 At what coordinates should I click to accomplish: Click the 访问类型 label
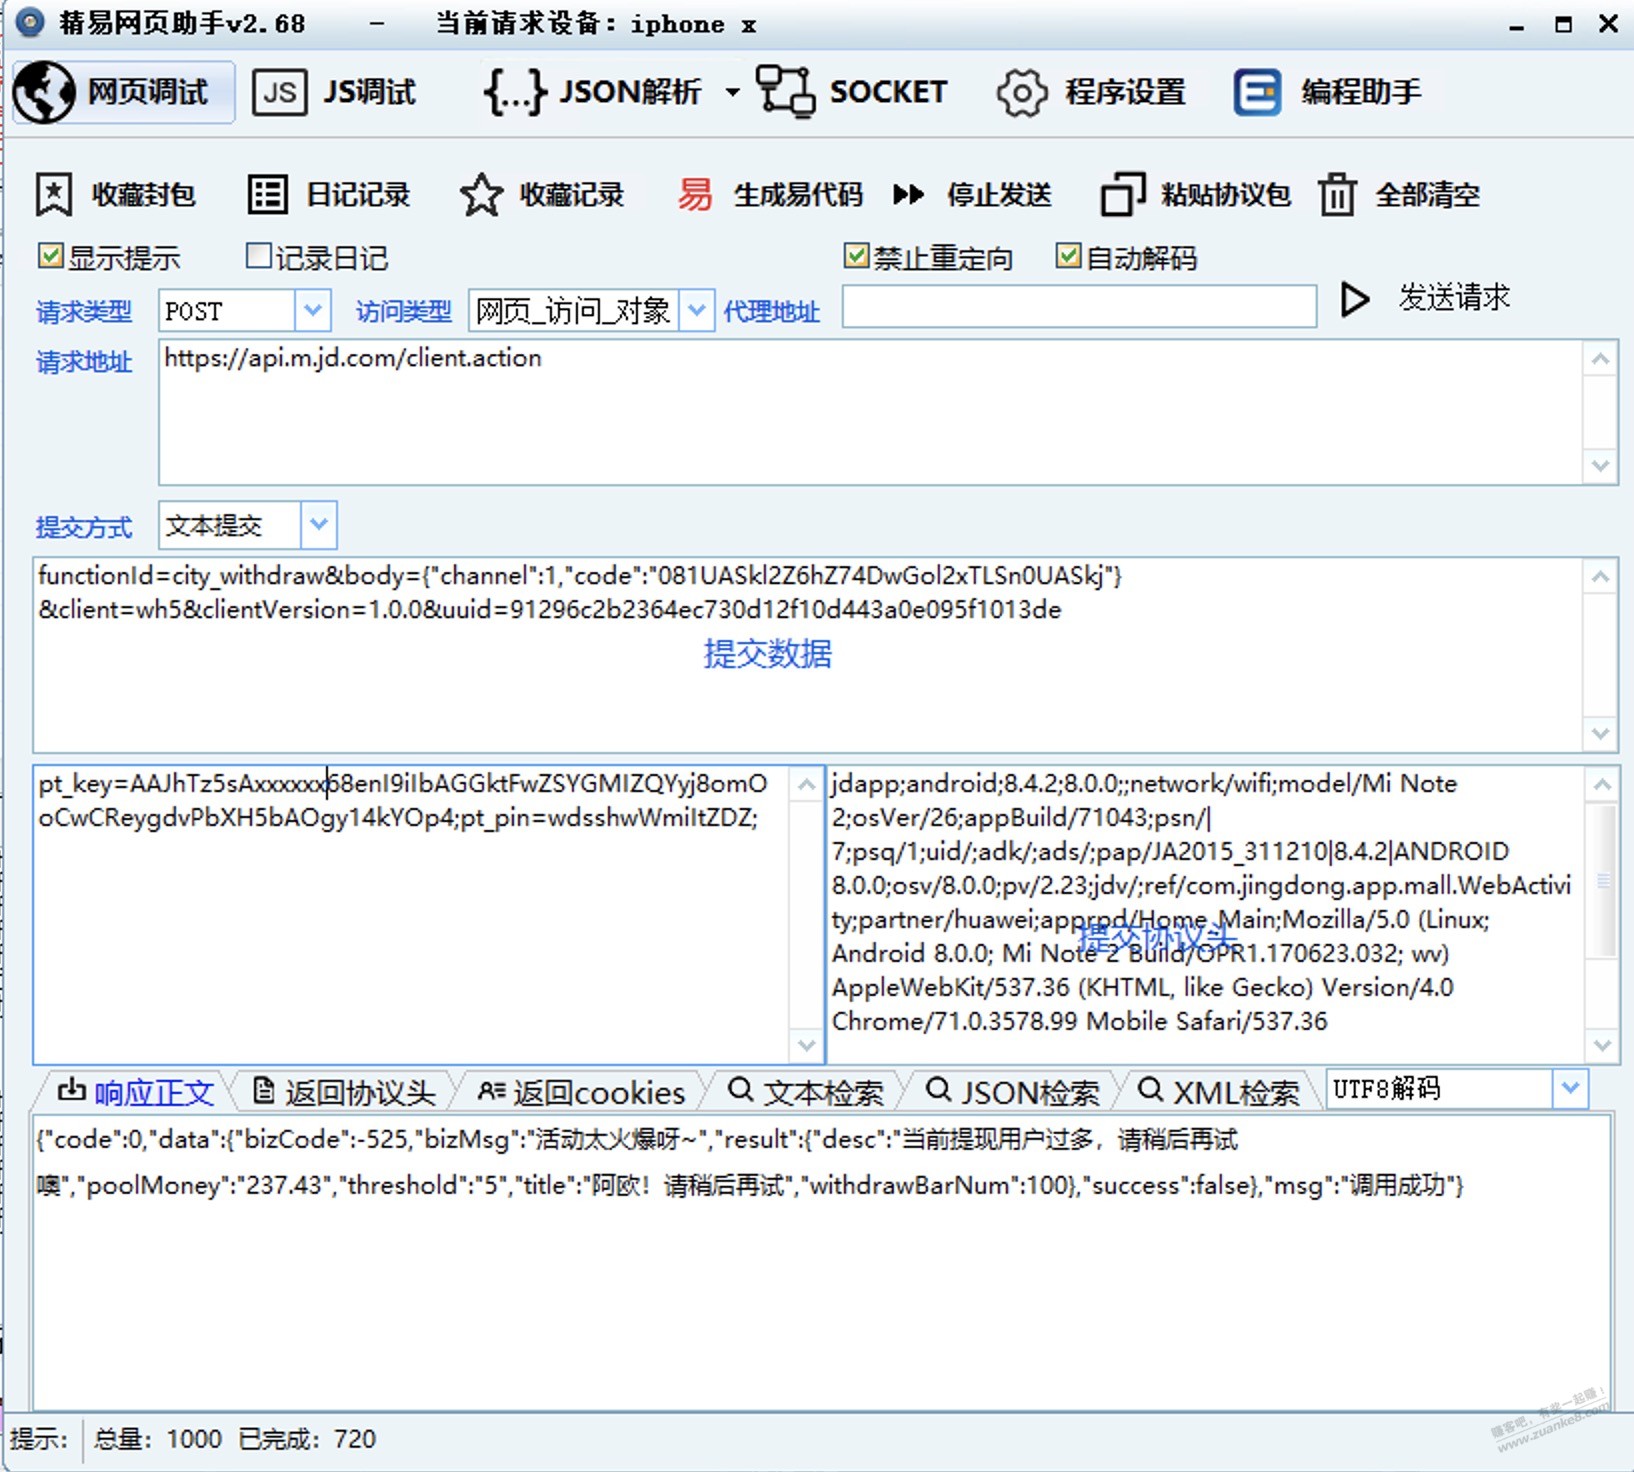(403, 312)
